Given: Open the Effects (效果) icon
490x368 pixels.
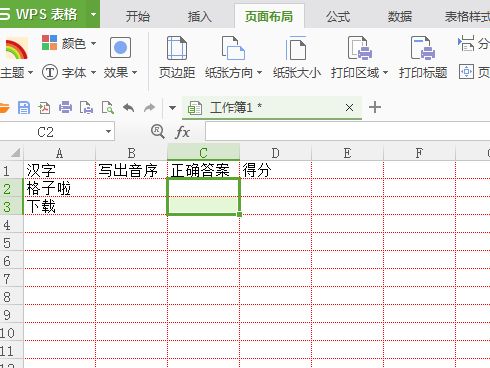Looking at the screenshot, I should tap(120, 48).
